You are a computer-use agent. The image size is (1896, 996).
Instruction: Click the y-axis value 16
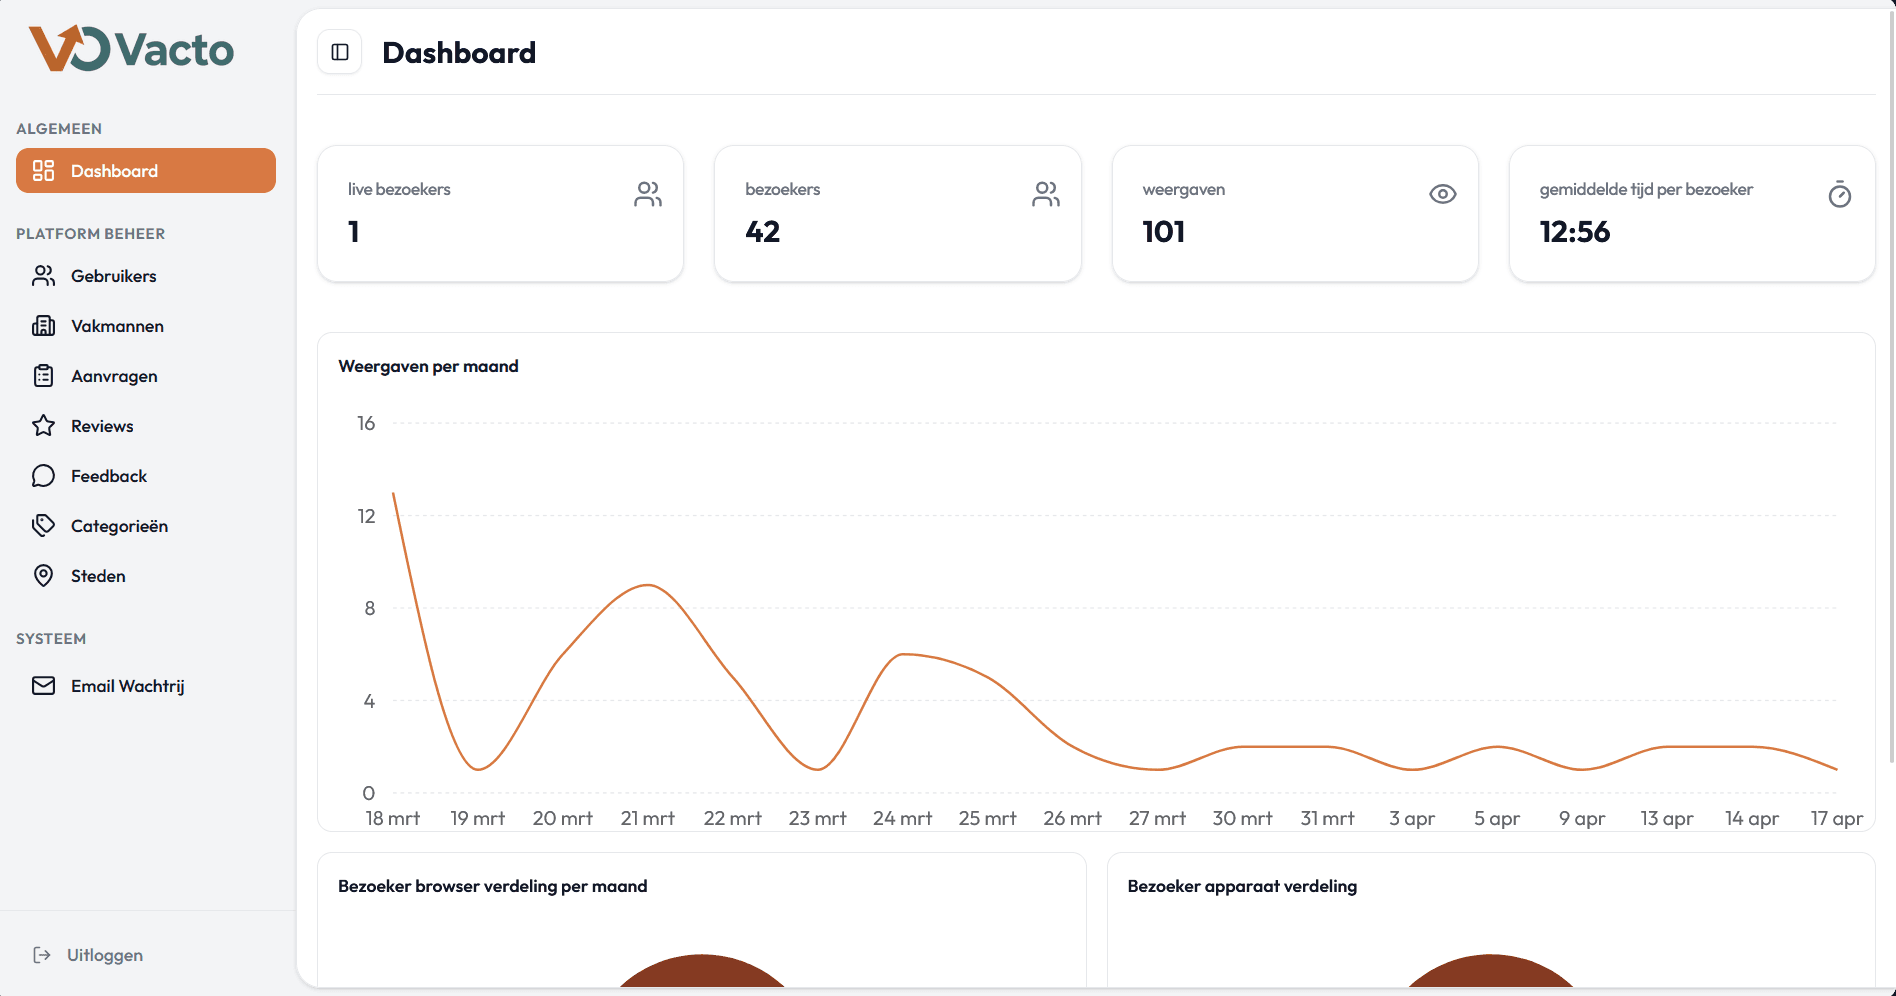366,423
